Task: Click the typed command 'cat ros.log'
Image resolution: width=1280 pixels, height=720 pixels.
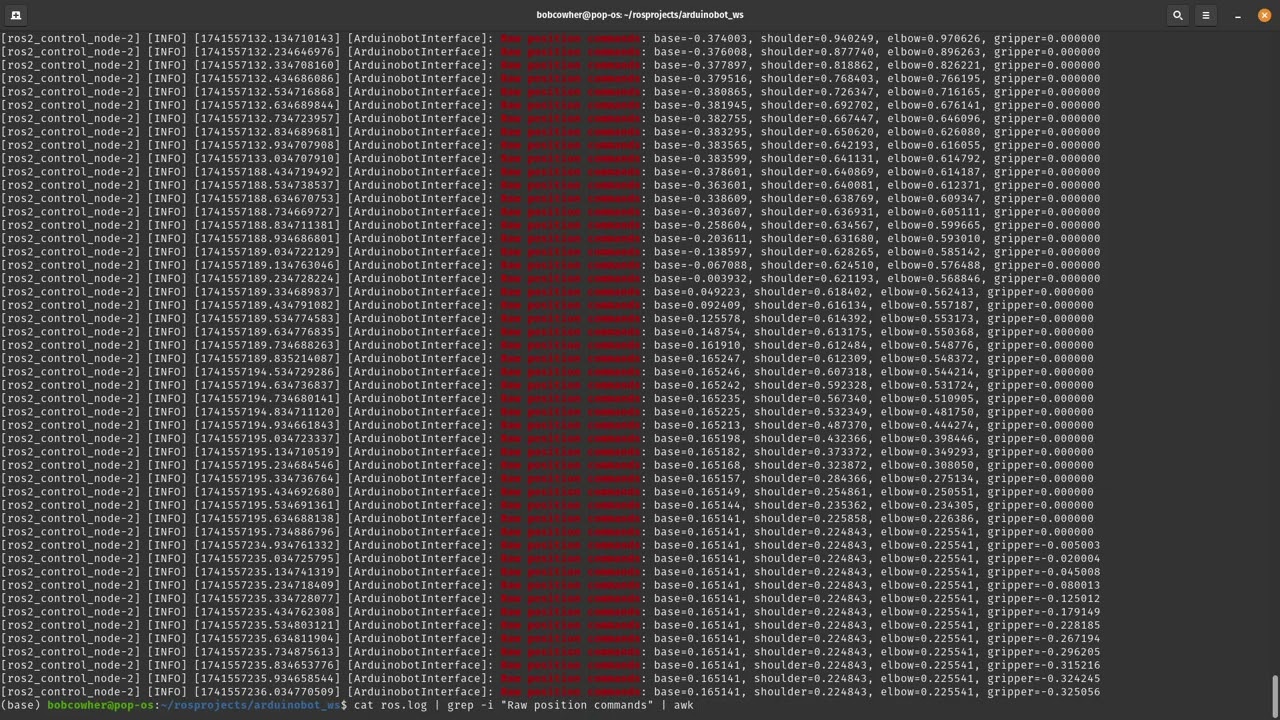Action: (390, 705)
